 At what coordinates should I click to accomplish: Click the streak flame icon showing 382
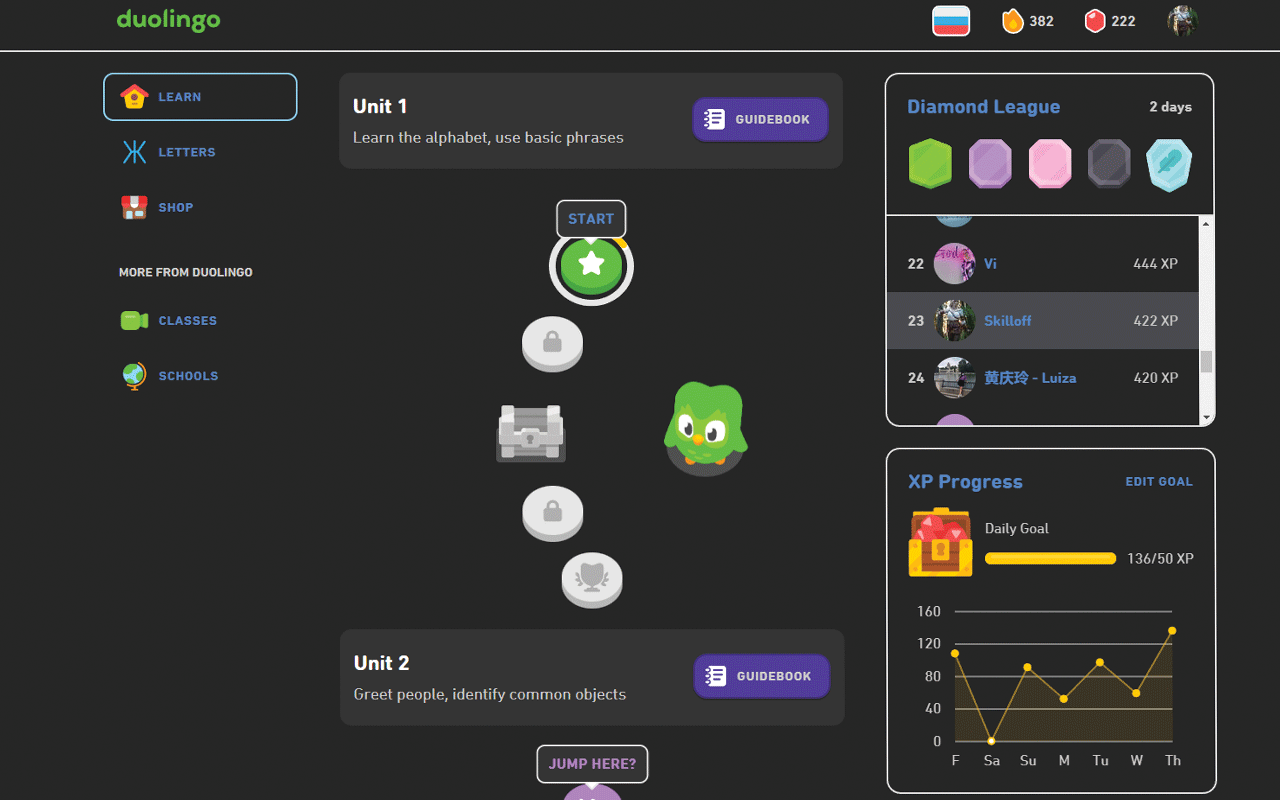tap(1013, 21)
